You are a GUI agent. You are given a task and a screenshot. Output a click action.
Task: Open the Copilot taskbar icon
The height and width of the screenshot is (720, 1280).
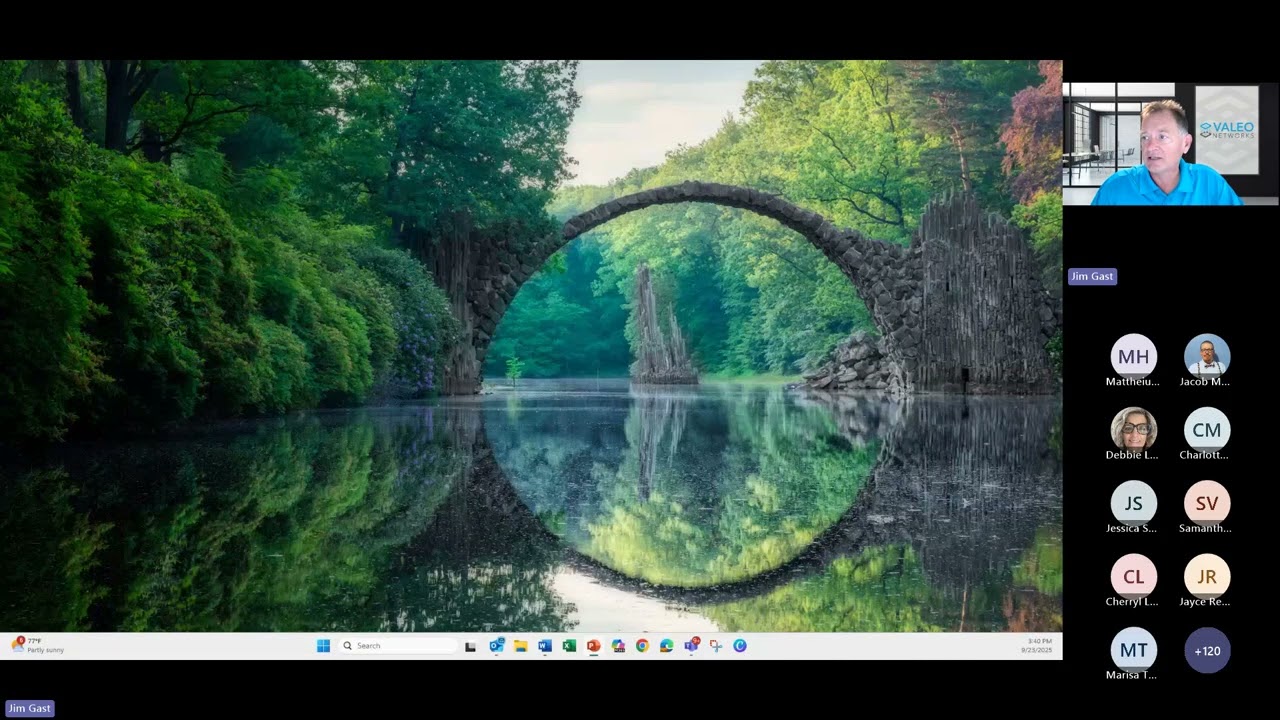coord(618,646)
